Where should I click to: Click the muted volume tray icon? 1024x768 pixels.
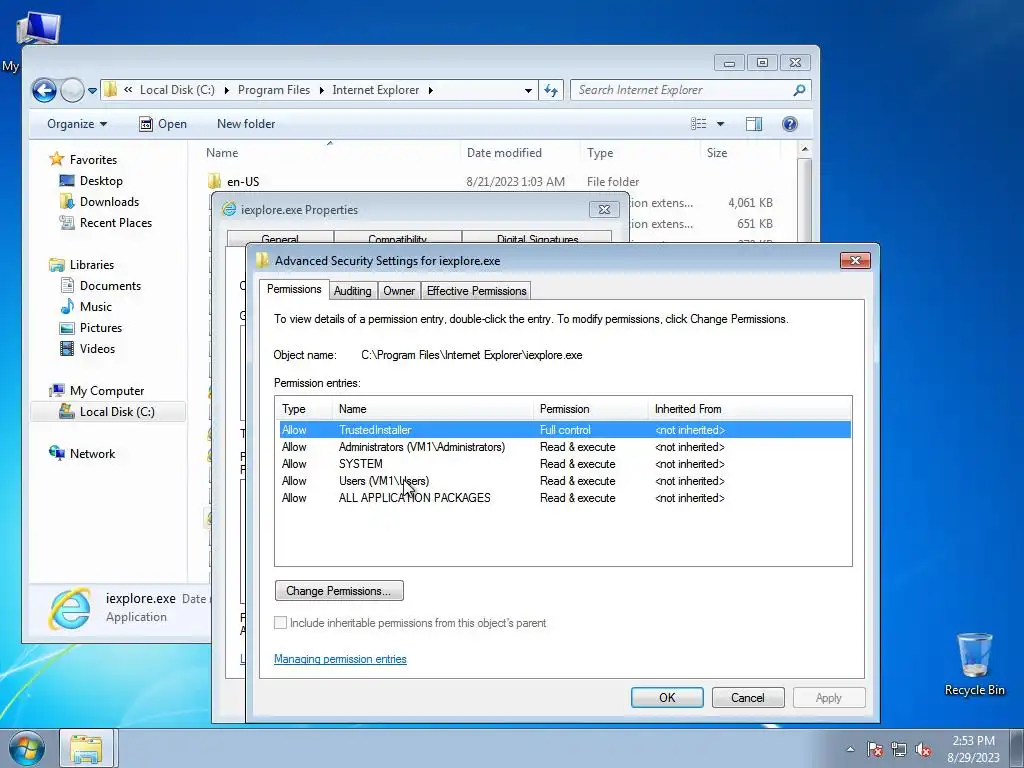coord(923,749)
